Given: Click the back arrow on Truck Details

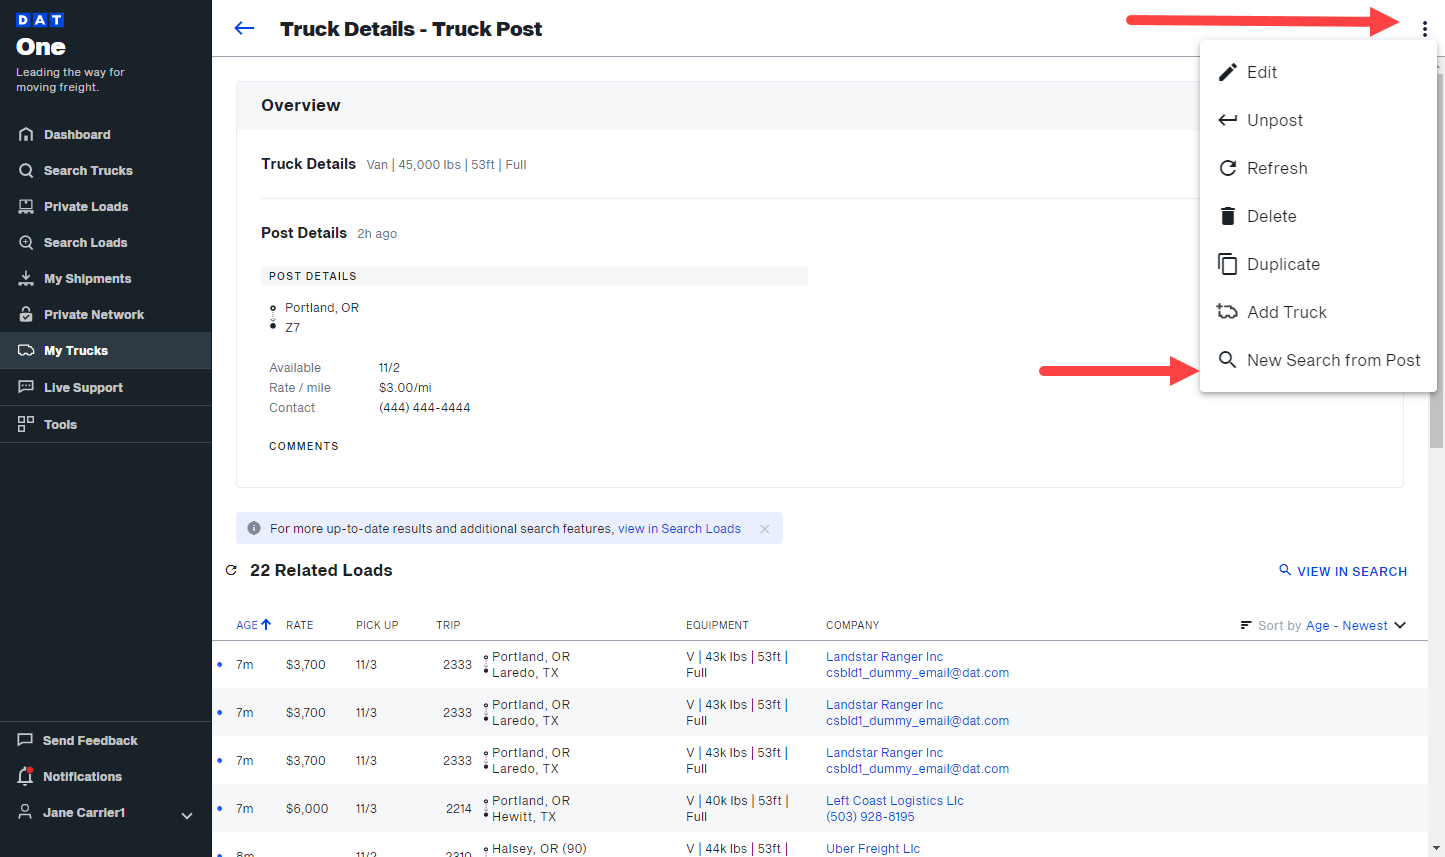Looking at the screenshot, I should pos(244,28).
